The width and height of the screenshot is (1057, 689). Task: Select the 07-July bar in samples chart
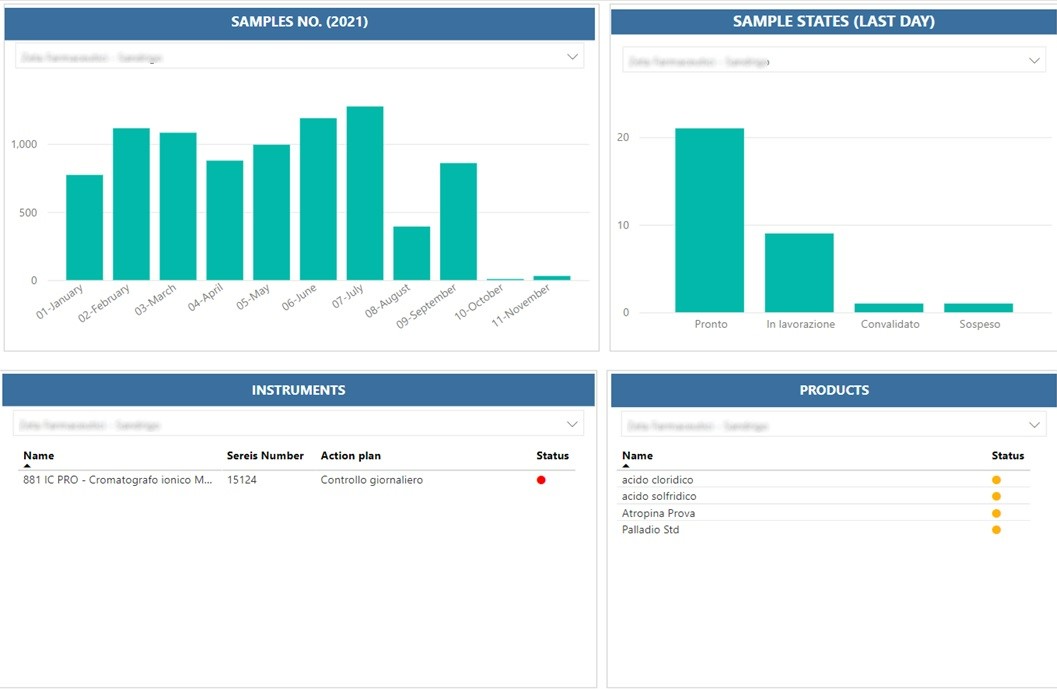coord(365,193)
